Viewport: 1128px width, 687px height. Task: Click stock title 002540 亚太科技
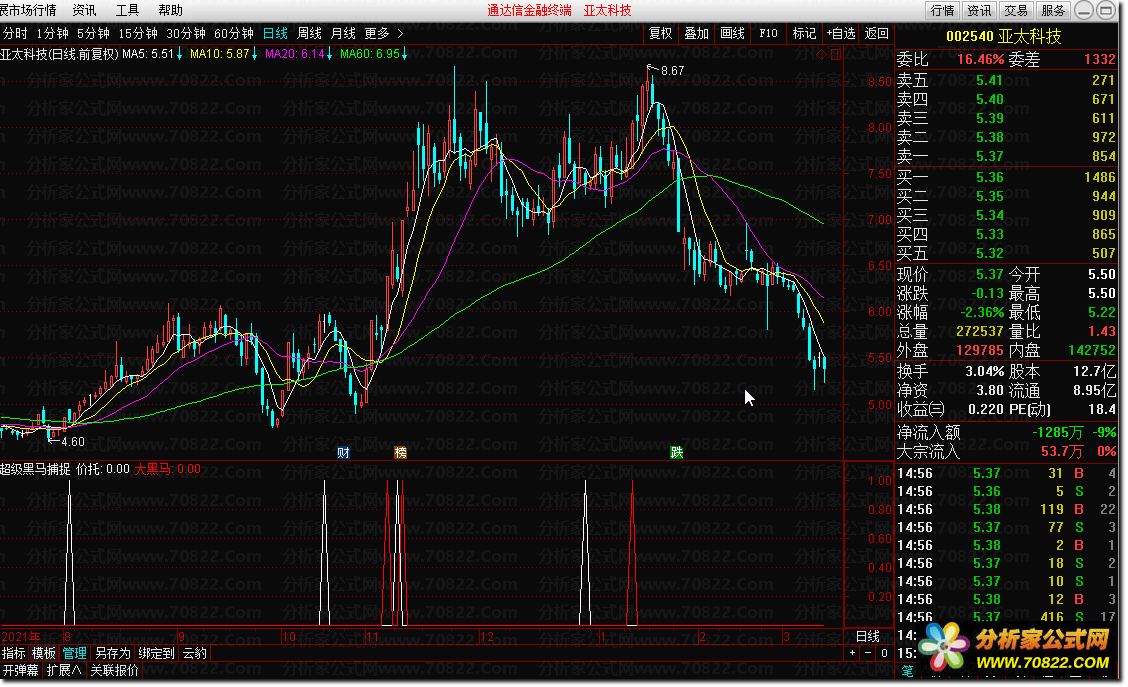(1004, 36)
